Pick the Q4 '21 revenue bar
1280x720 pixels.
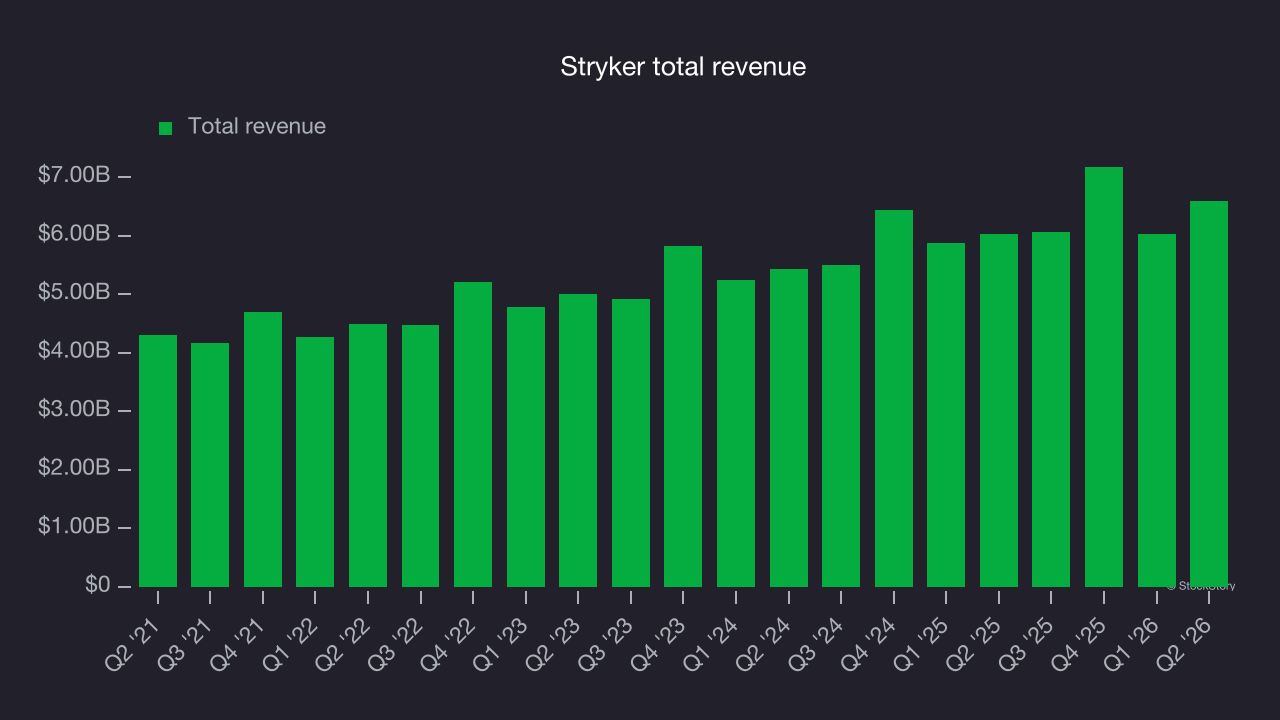point(263,449)
